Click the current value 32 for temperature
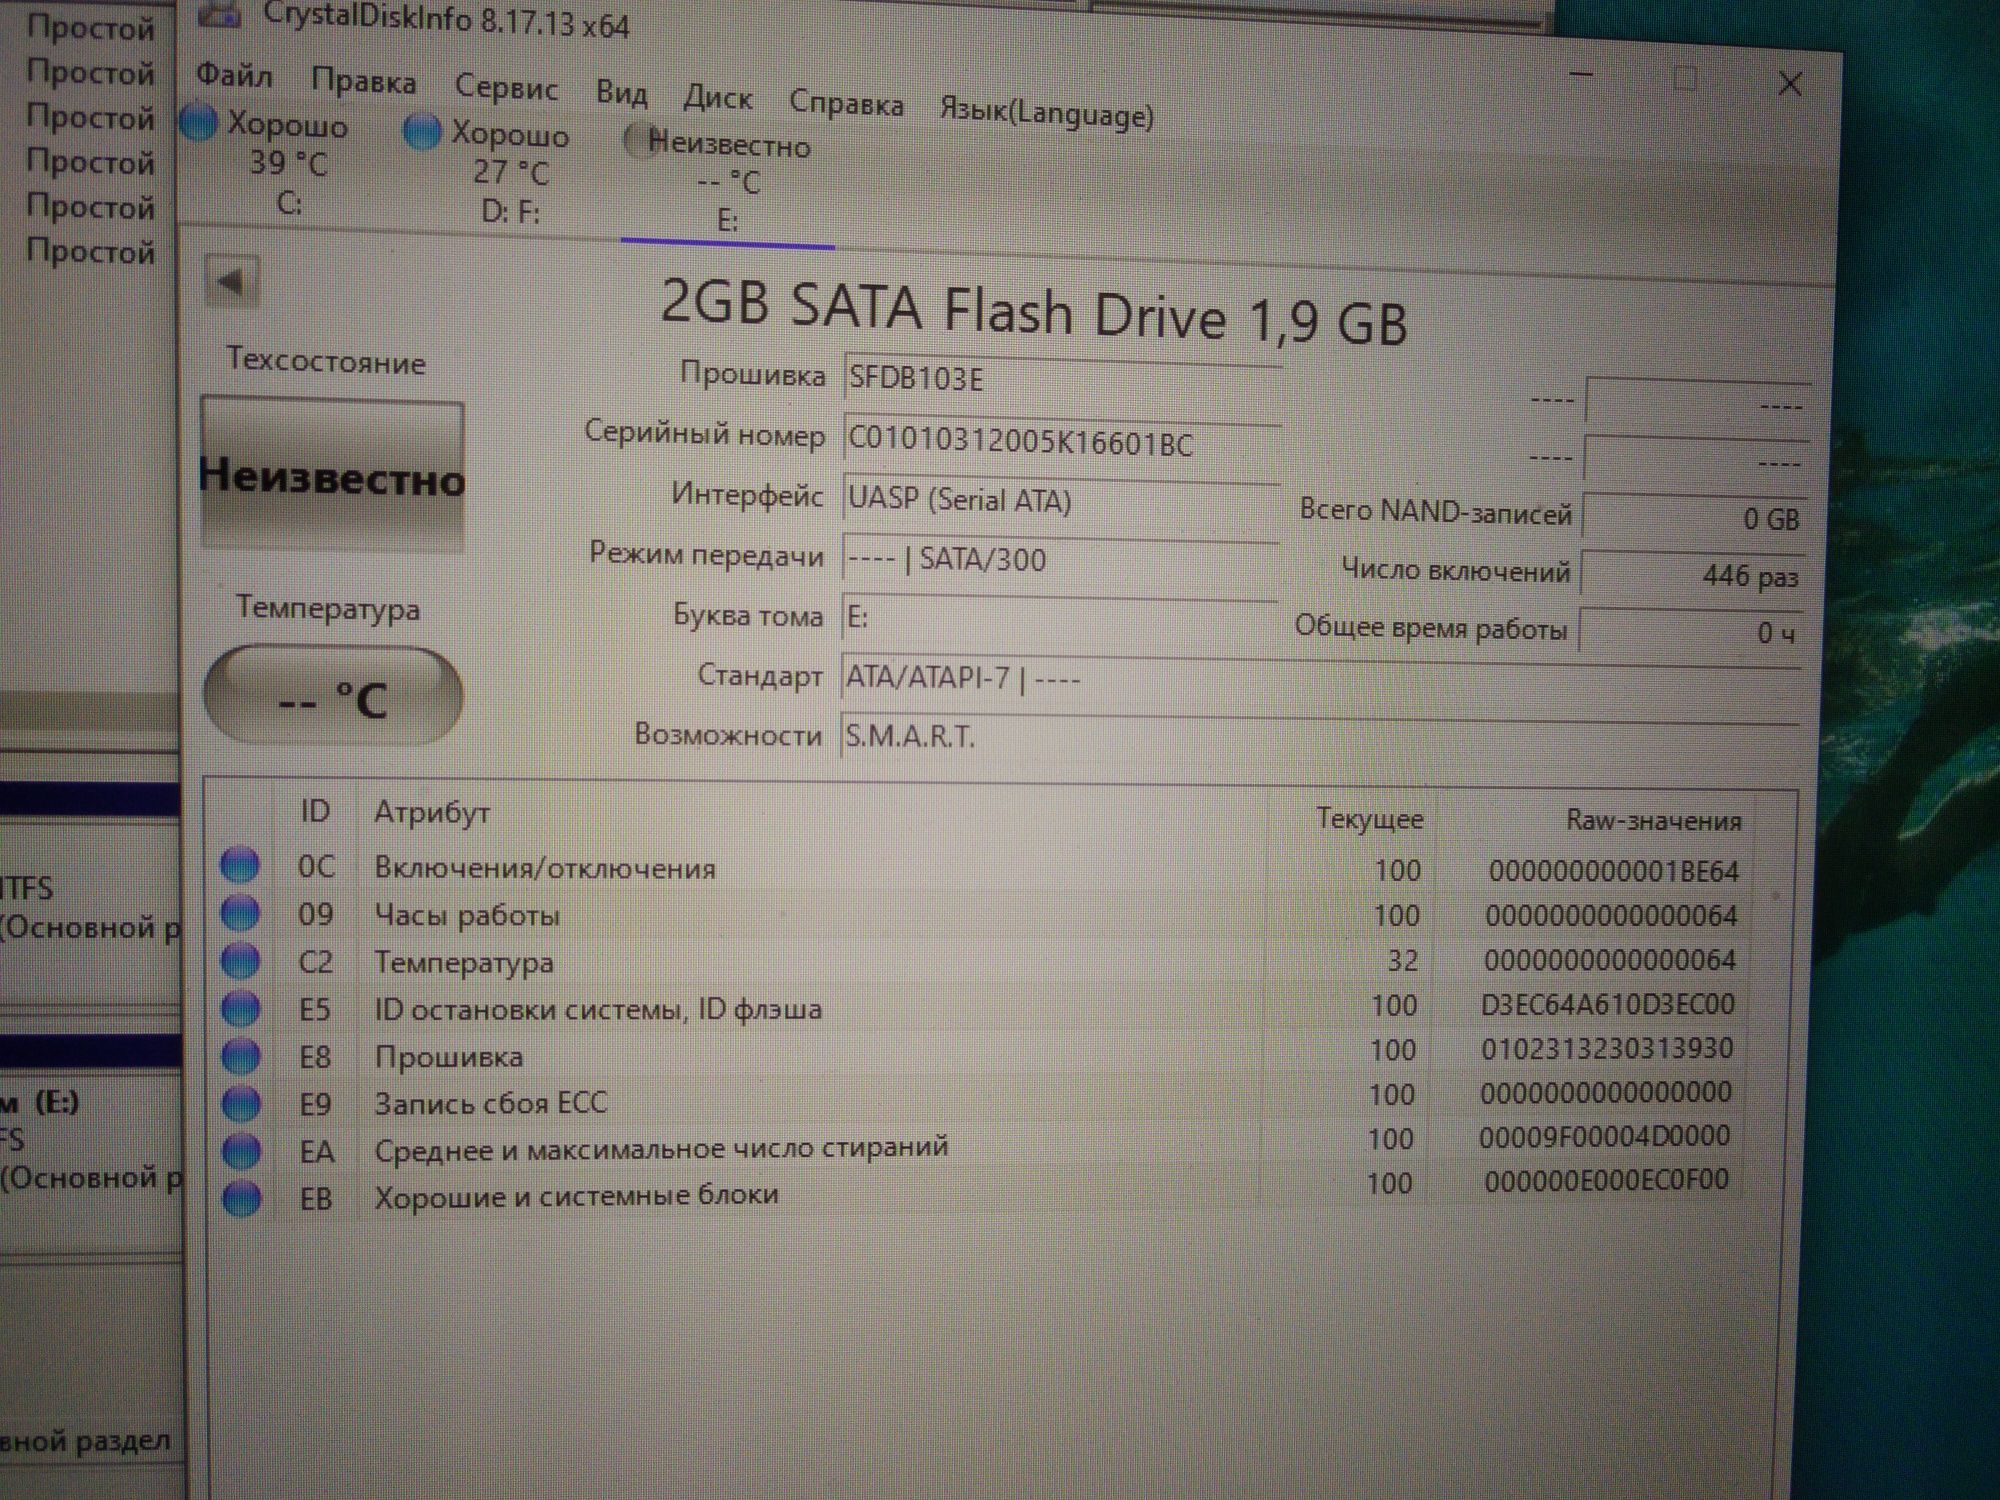 pyautogui.click(x=1401, y=960)
